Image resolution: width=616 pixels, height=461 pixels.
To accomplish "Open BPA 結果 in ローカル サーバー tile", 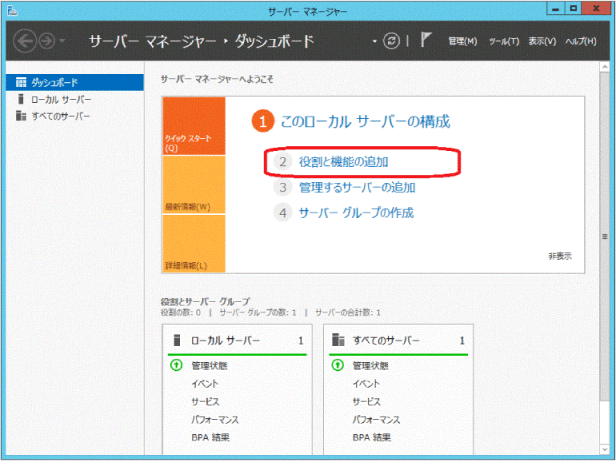I will coord(211,437).
